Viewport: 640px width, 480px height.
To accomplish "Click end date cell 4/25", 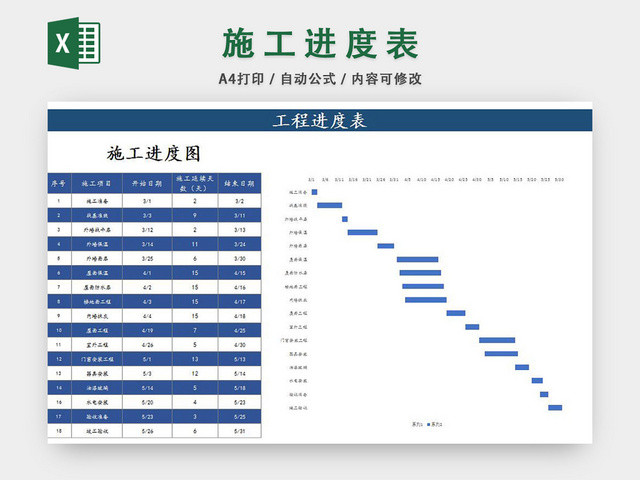I will point(240,330).
